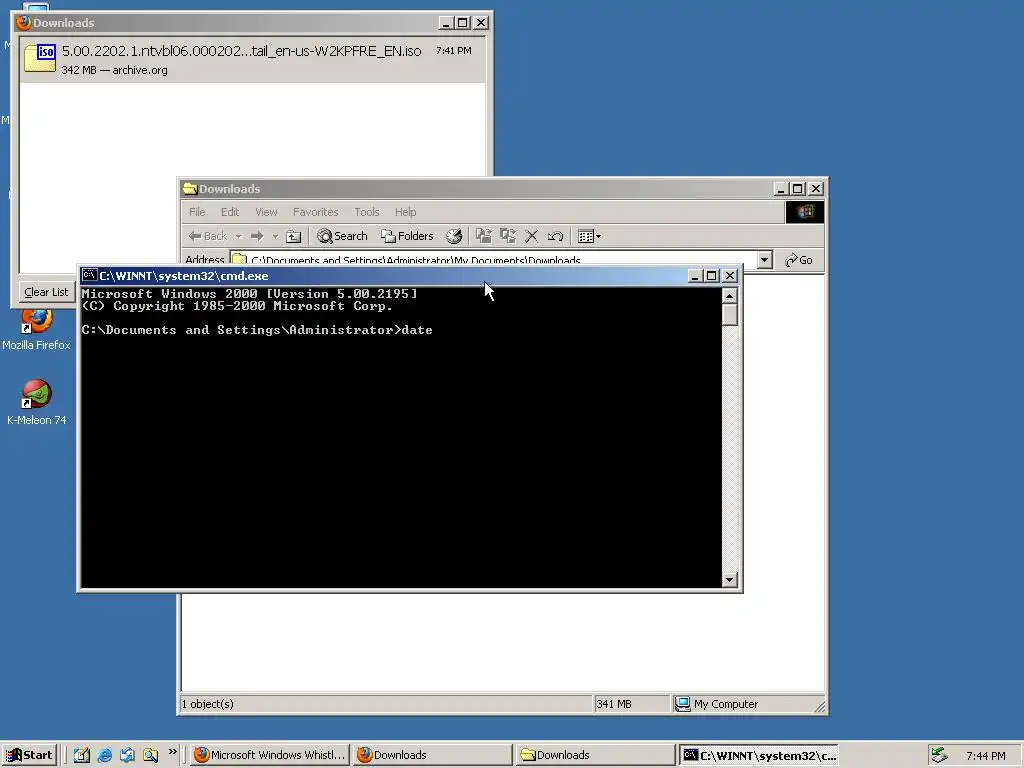Viewport: 1024px width, 768px height.
Task: Click the fourth Quick Launch search-folder icon
Action: [x=150, y=755]
